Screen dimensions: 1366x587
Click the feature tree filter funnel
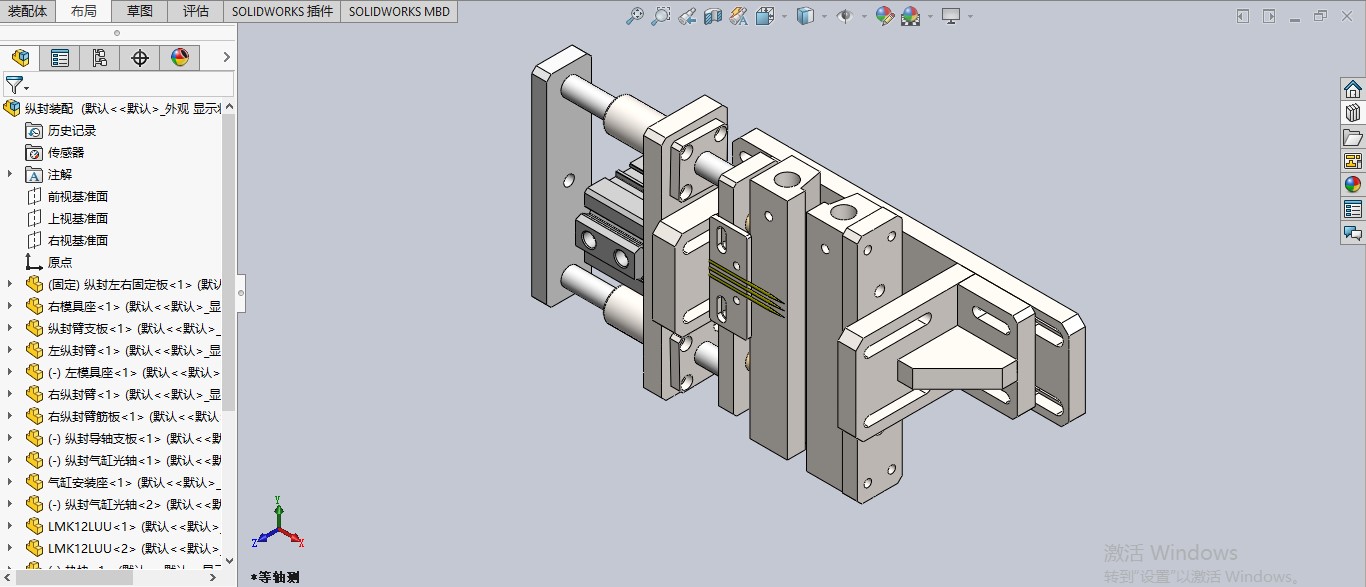click(14, 85)
